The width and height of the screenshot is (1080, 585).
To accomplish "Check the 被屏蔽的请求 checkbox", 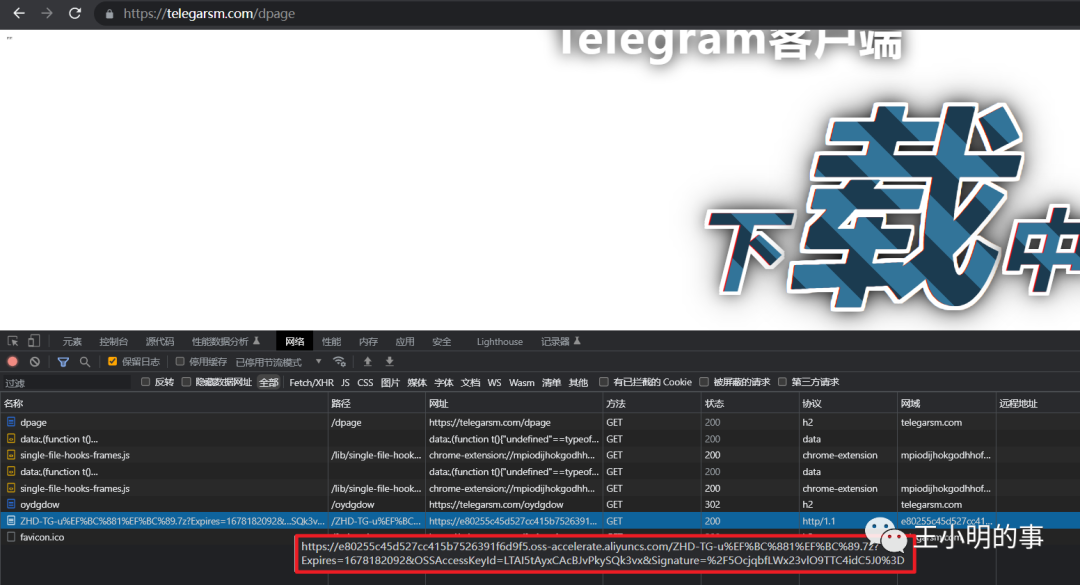I will [704, 382].
